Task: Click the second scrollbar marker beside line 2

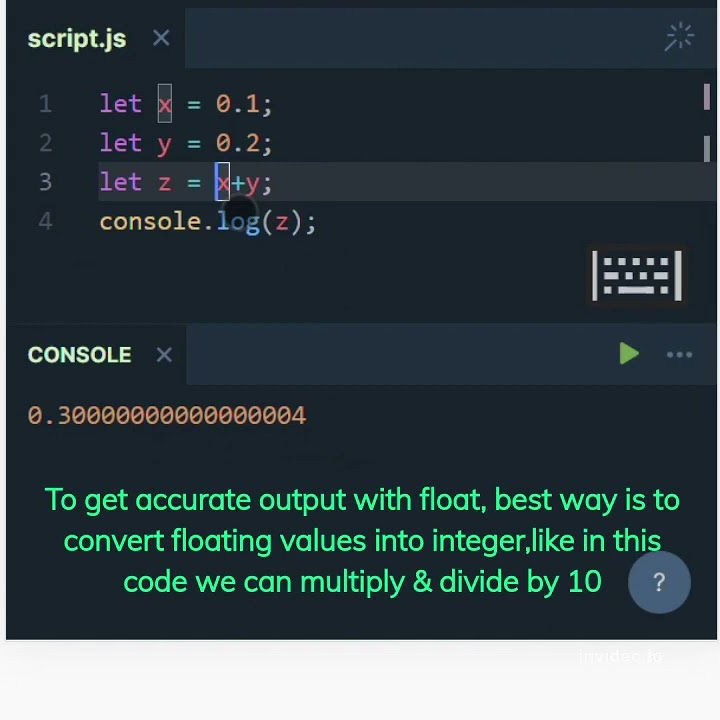Action: pos(706,148)
